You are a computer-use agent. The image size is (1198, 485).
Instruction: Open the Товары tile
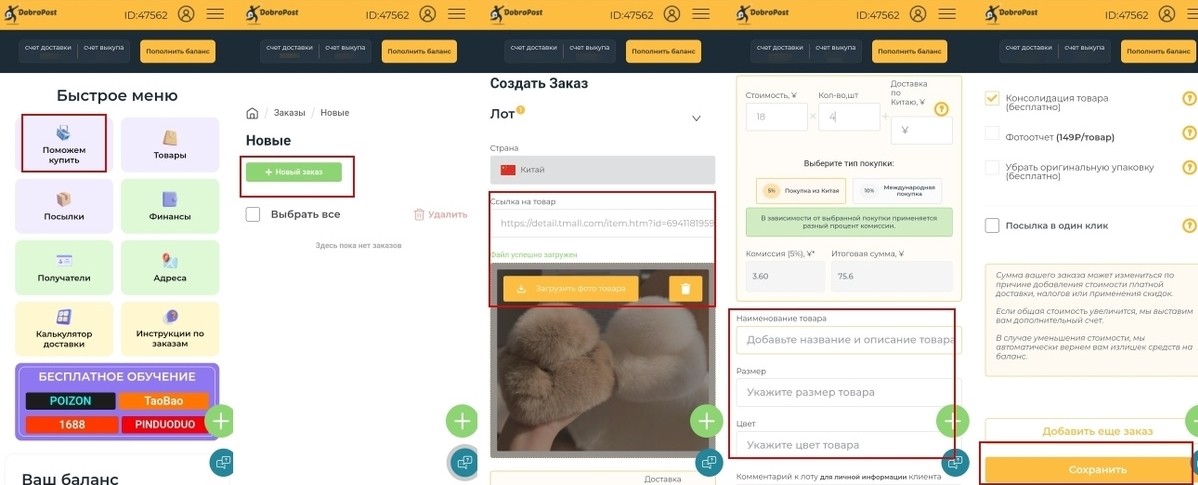click(170, 144)
